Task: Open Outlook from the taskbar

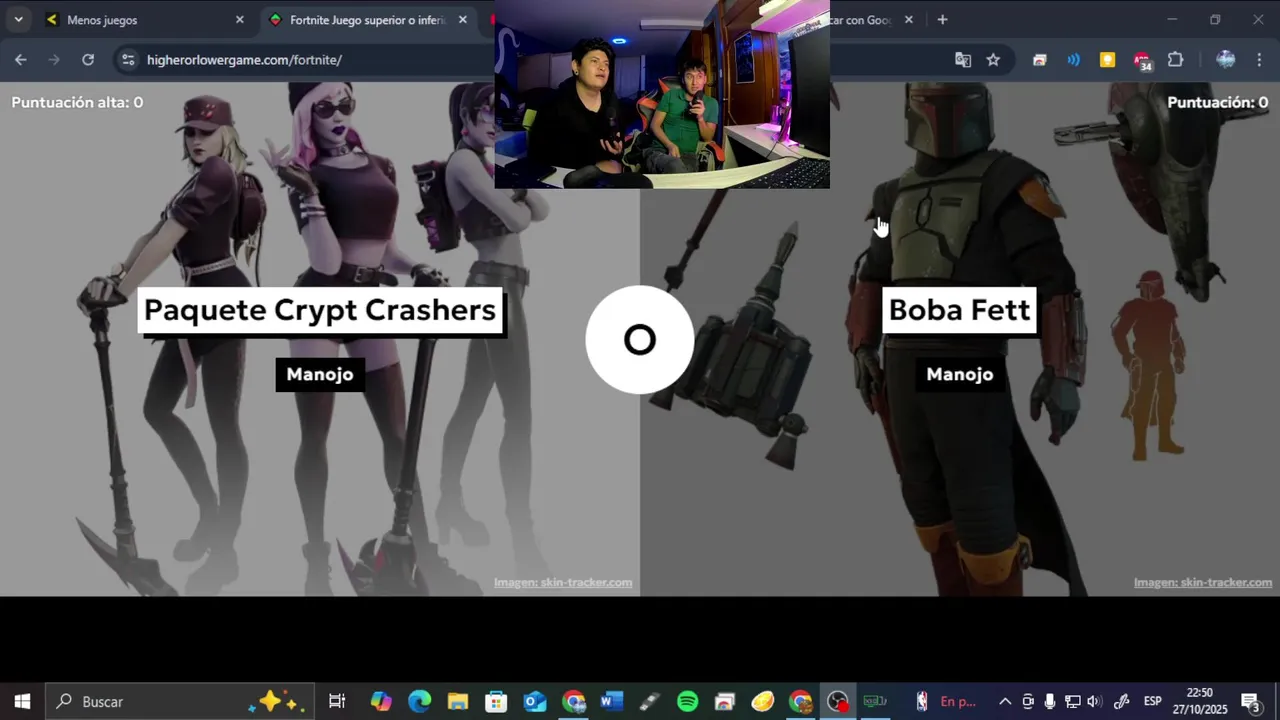Action: [535, 702]
